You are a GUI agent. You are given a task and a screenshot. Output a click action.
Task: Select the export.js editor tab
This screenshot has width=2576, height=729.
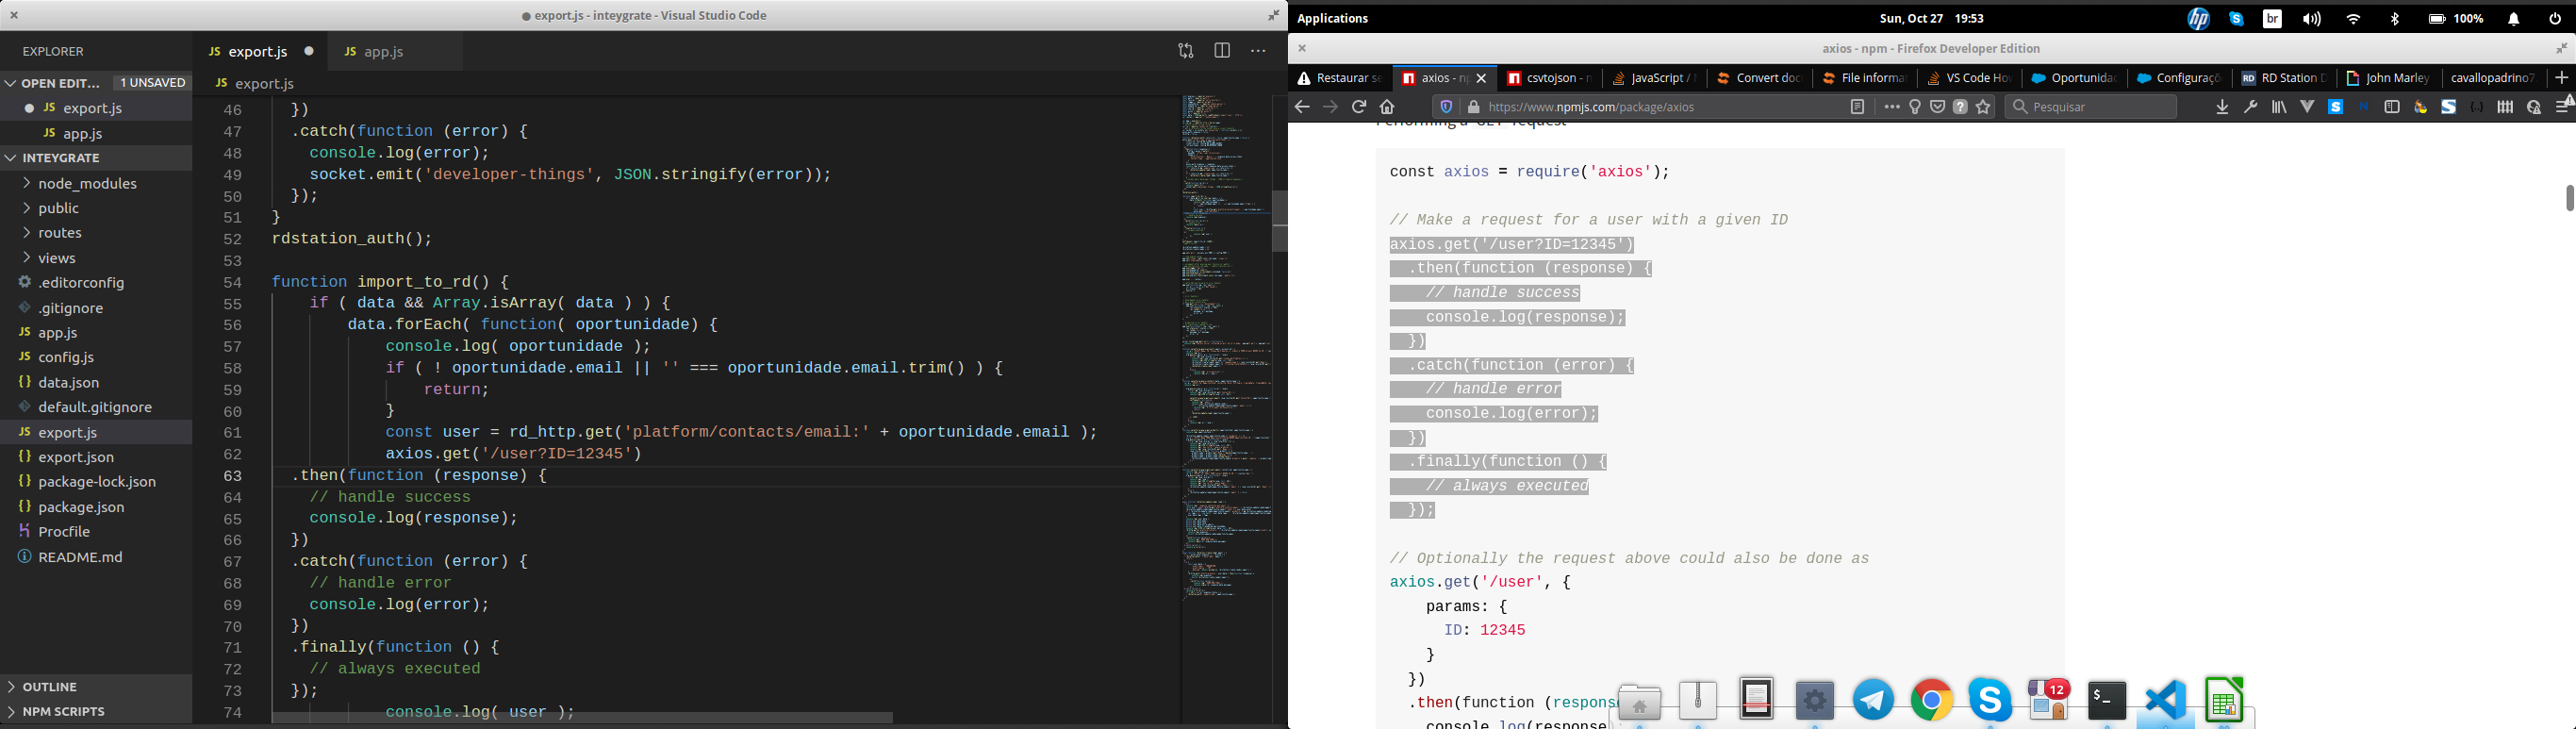pyautogui.click(x=258, y=51)
